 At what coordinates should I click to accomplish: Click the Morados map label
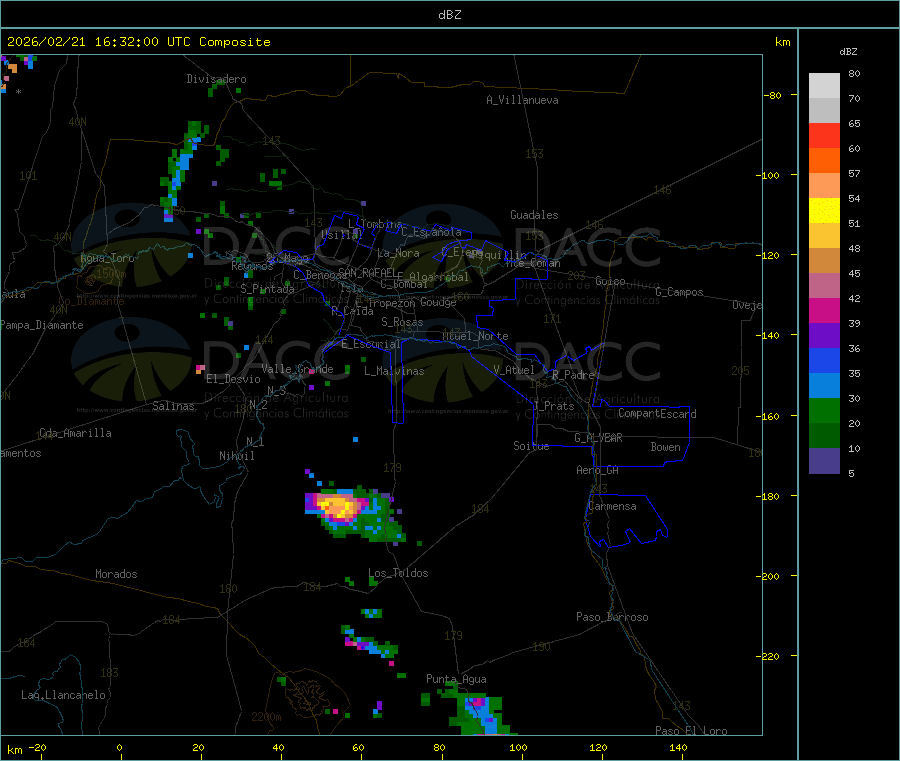tap(117, 574)
